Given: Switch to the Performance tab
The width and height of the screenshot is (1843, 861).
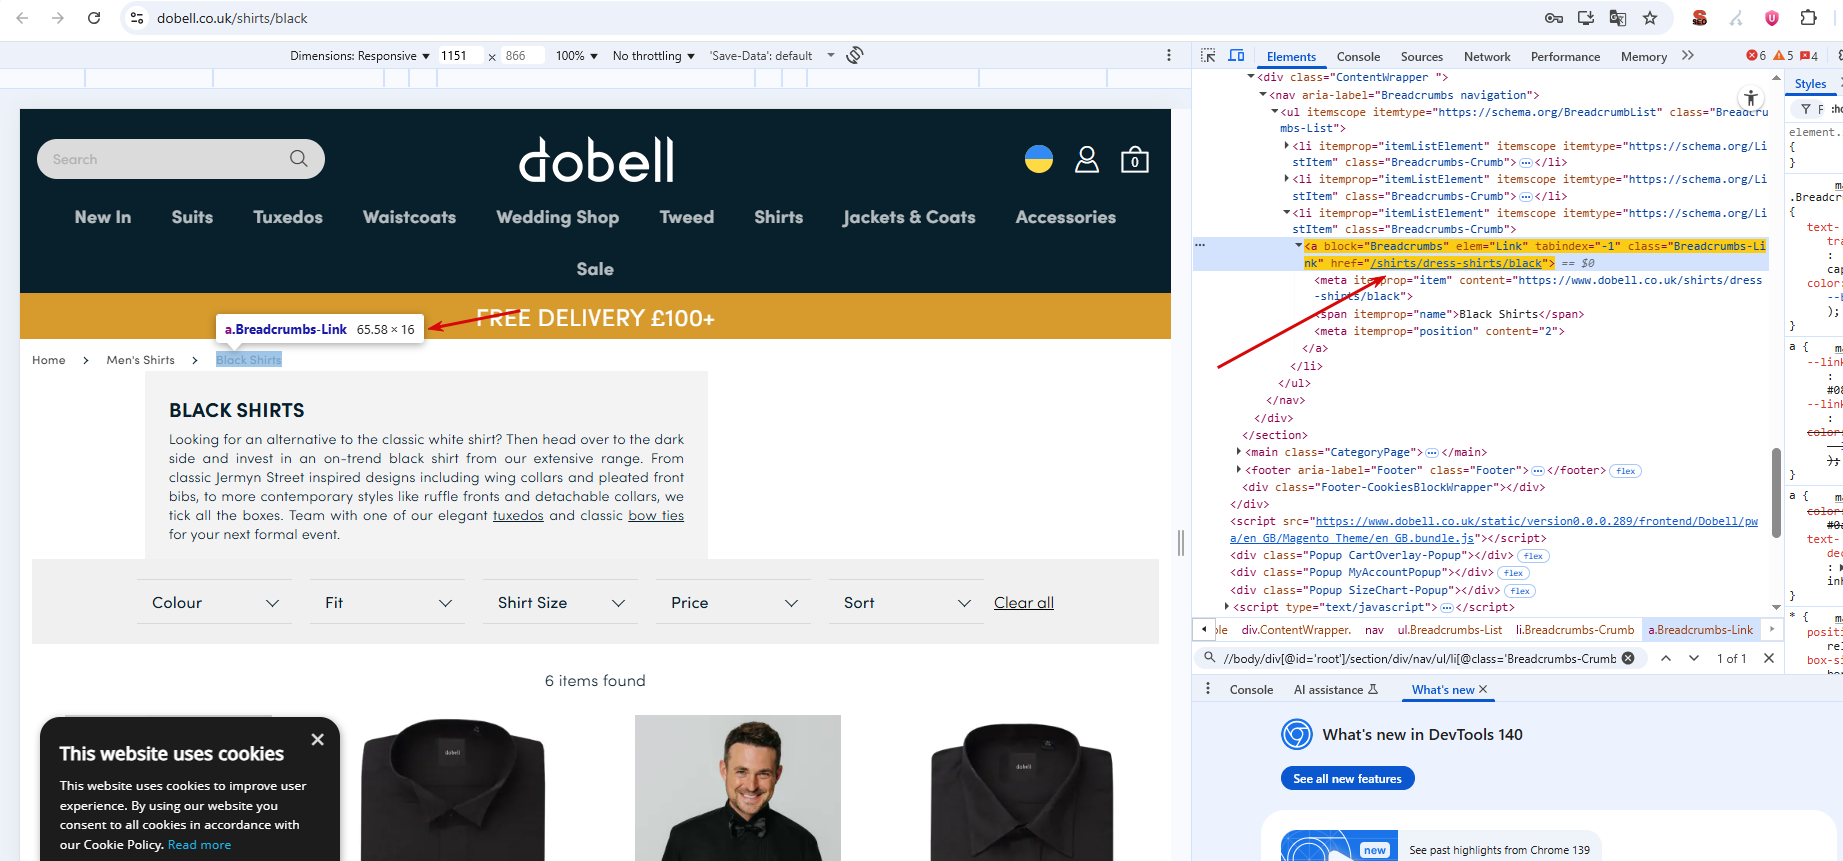Looking at the screenshot, I should click(1565, 57).
